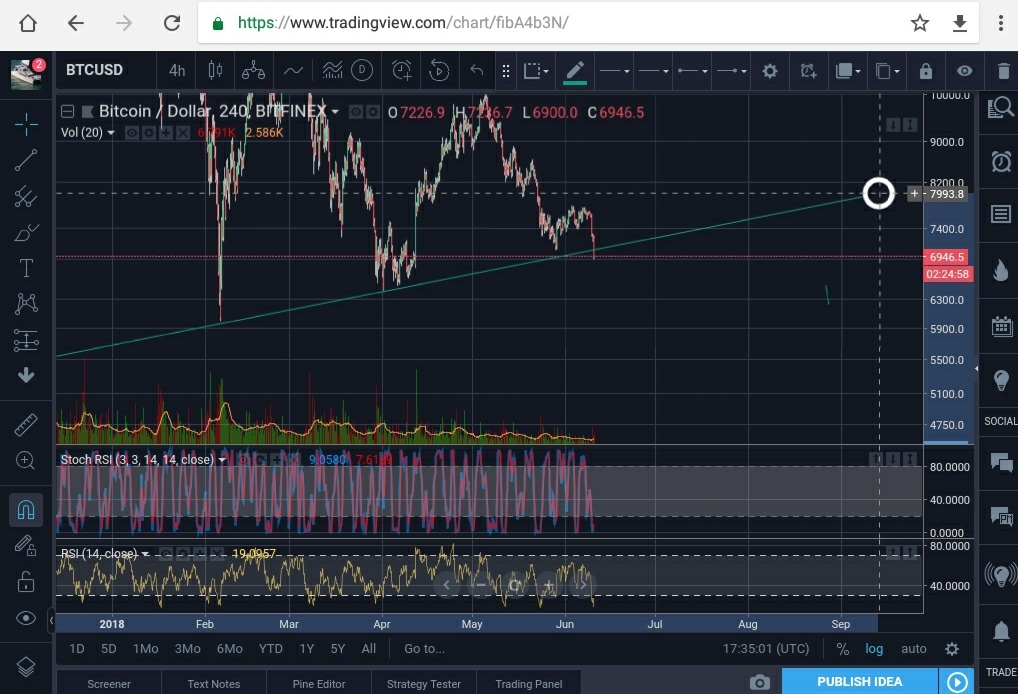Expand the RSI (14, close) dropdown

coord(145,554)
